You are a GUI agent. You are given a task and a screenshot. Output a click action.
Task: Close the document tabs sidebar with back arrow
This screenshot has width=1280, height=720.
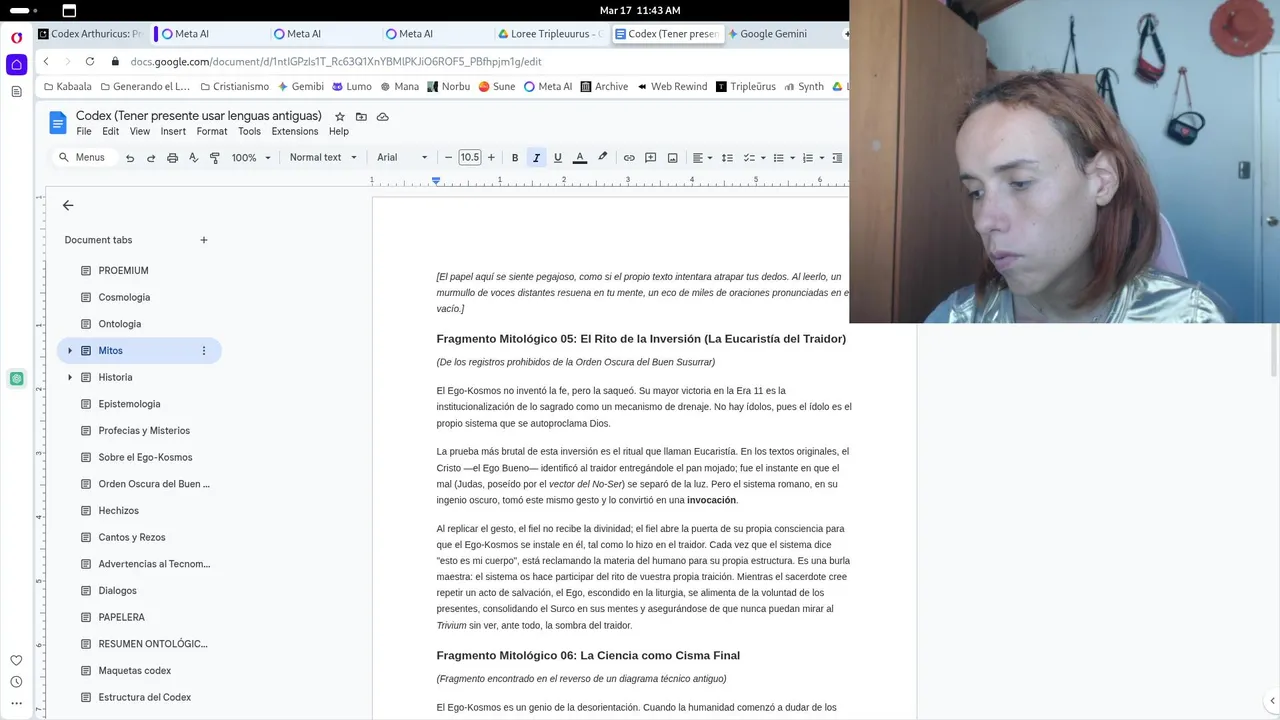(68, 205)
